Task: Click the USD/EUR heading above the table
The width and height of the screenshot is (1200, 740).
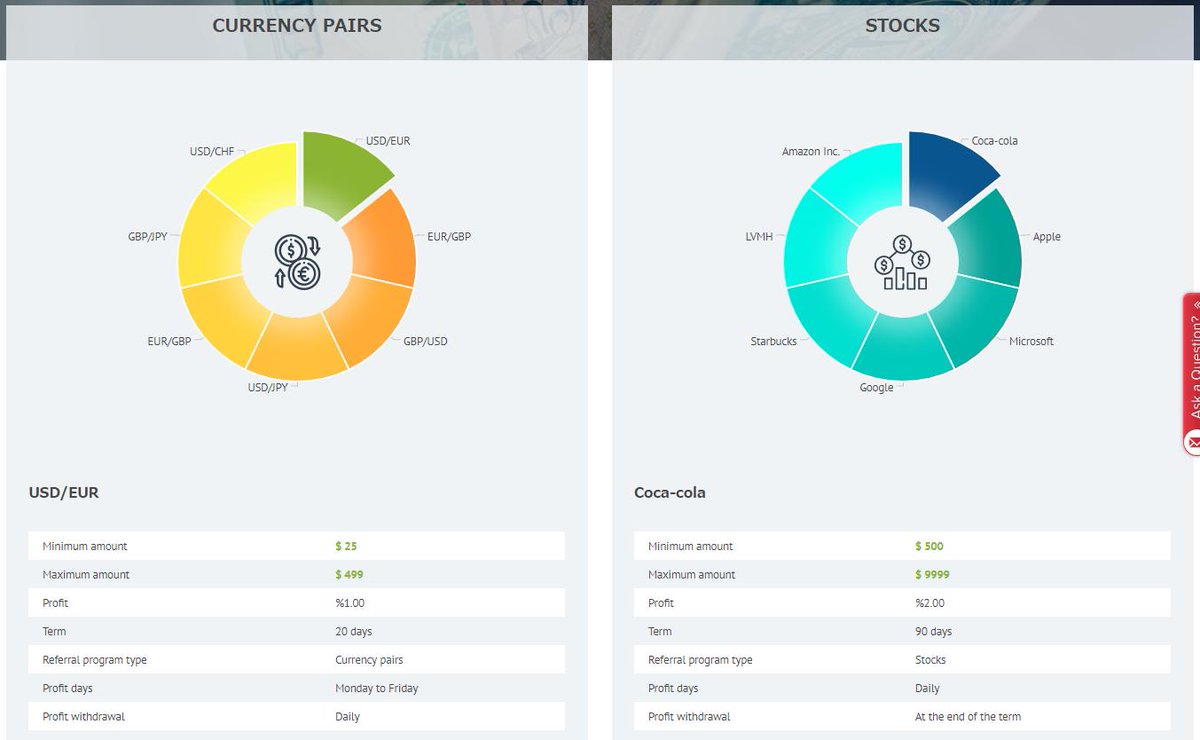Action: pyautogui.click(x=64, y=492)
